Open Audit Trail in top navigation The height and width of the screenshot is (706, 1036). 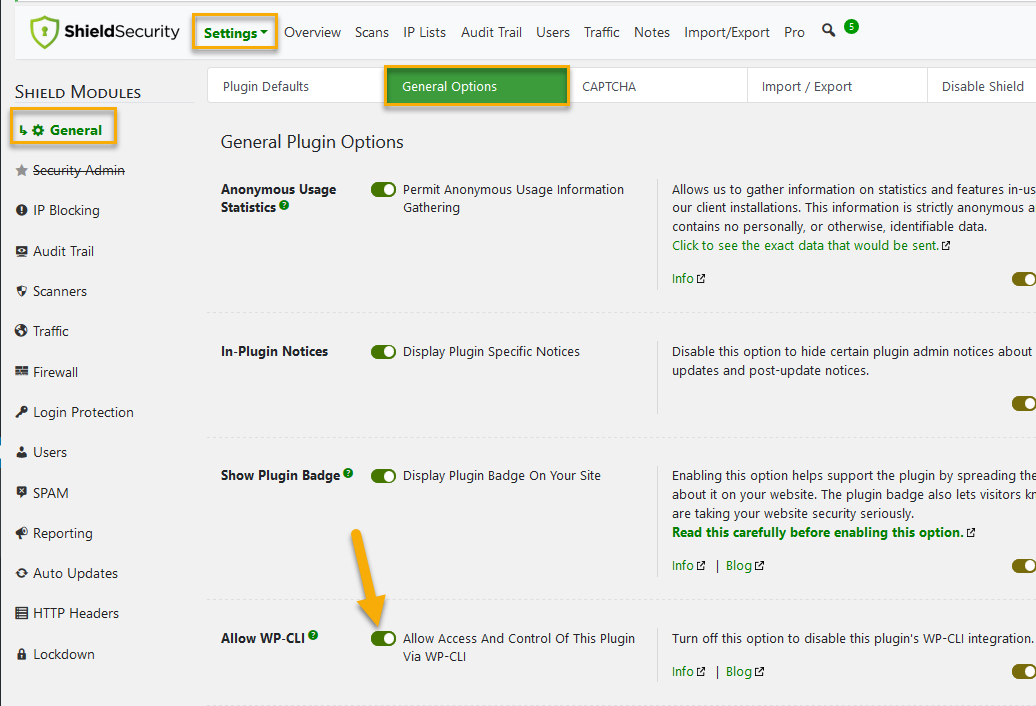491,32
